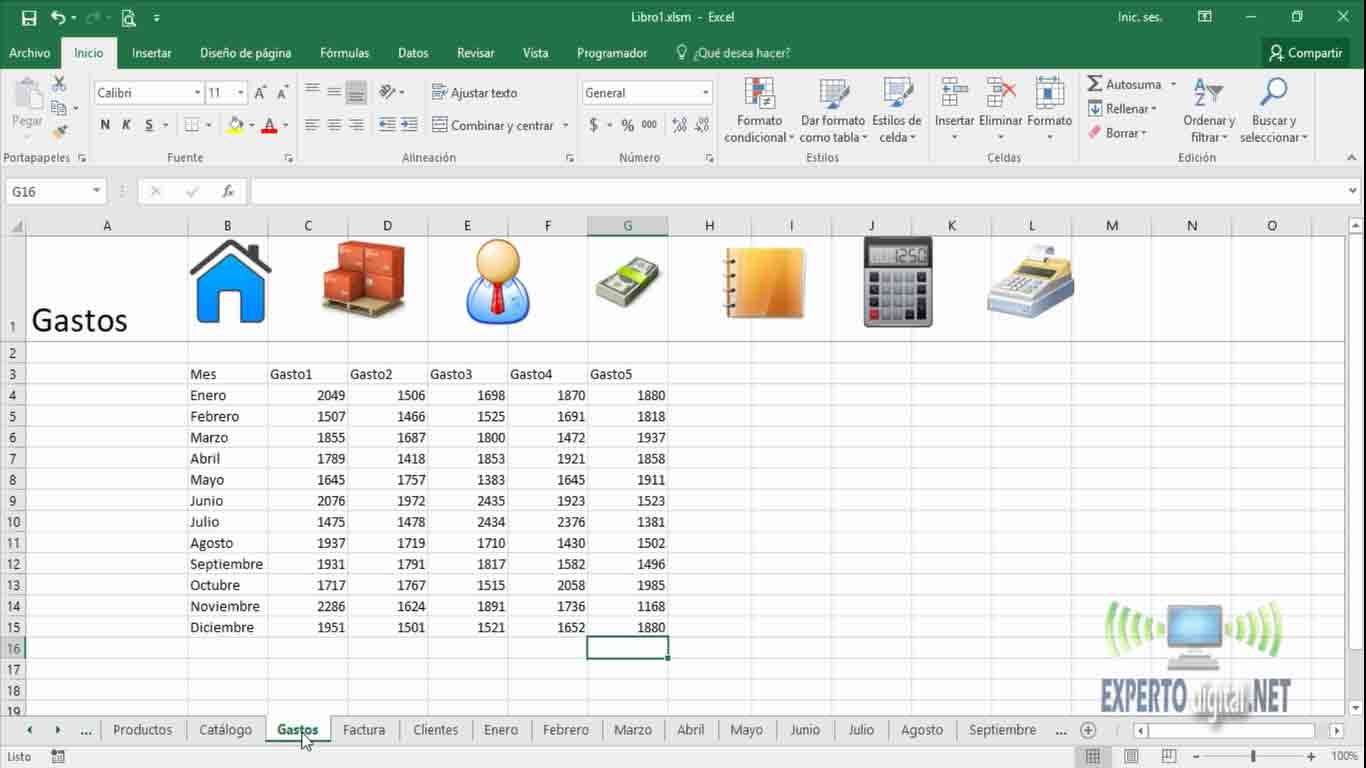
Task: Toggle italic (K) formatting
Action: click(x=127, y=125)
